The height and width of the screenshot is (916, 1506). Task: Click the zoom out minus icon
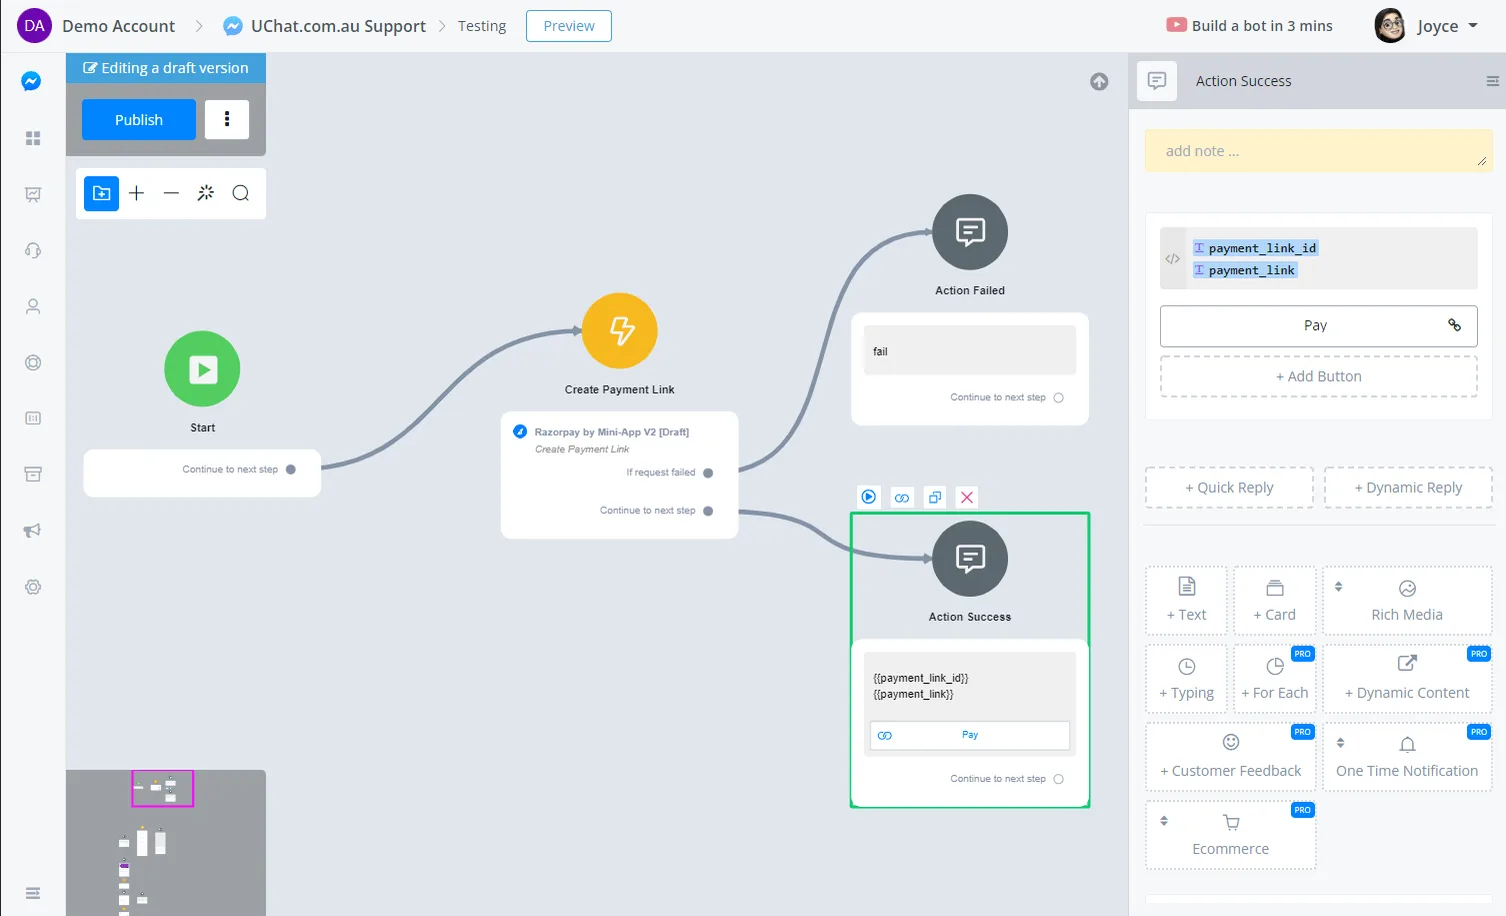(x=171, y=193)
